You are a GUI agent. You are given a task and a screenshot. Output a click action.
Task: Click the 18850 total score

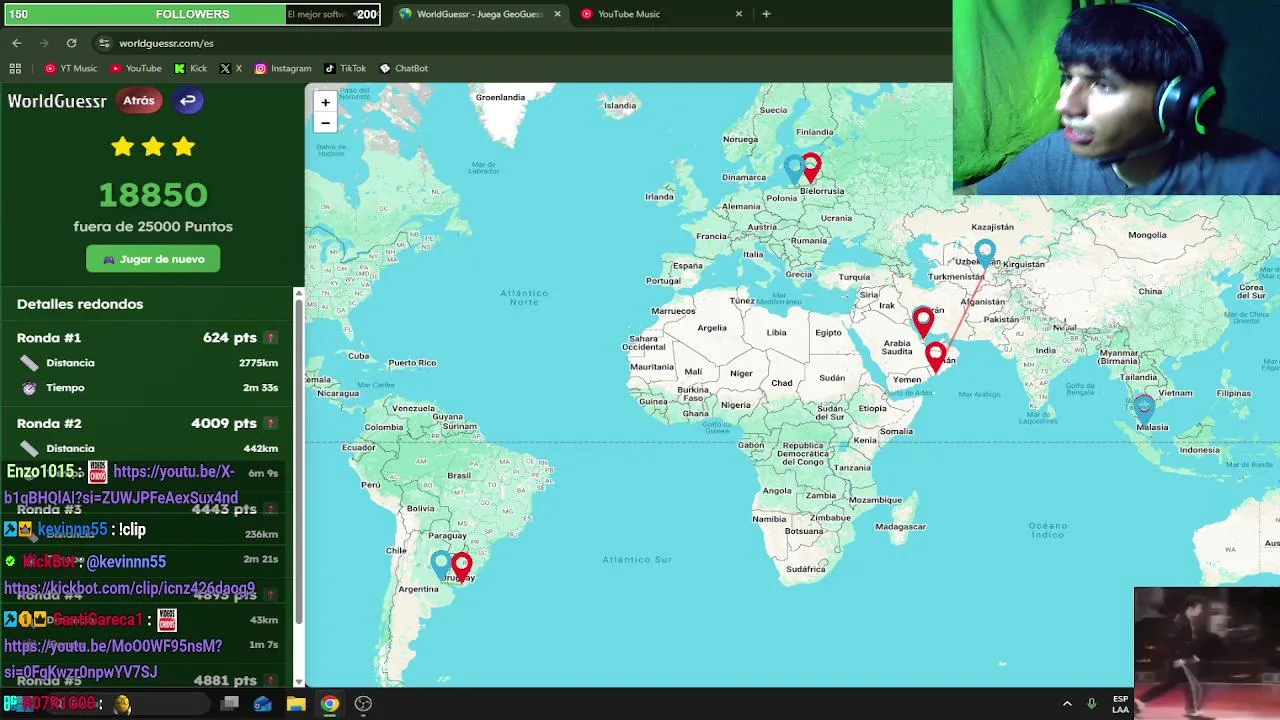click(153, 195)
